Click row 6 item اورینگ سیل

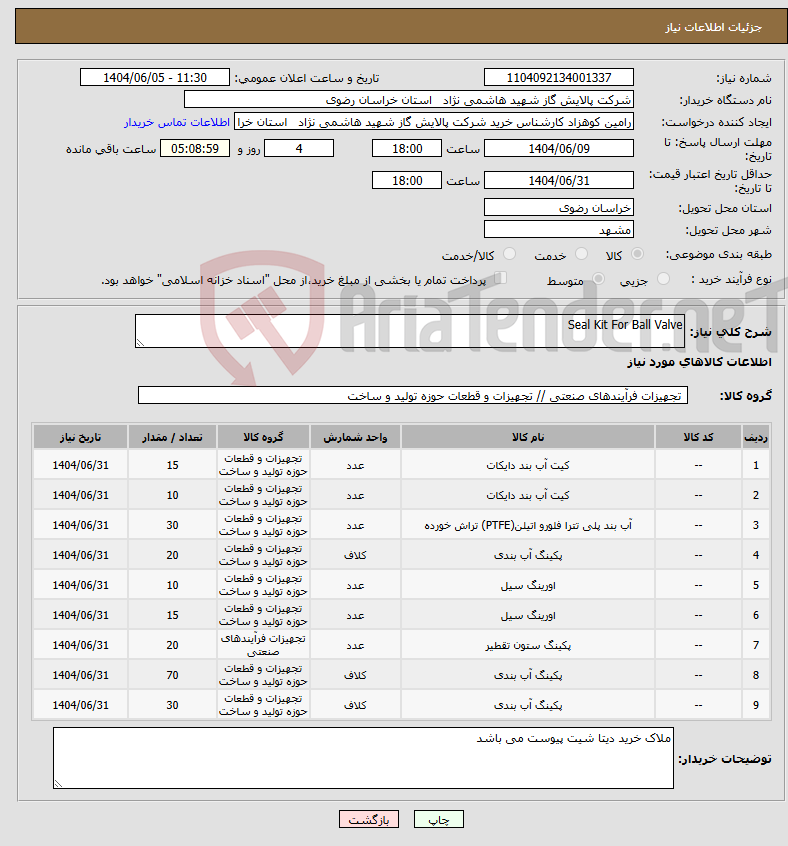(x=527, y=615)
